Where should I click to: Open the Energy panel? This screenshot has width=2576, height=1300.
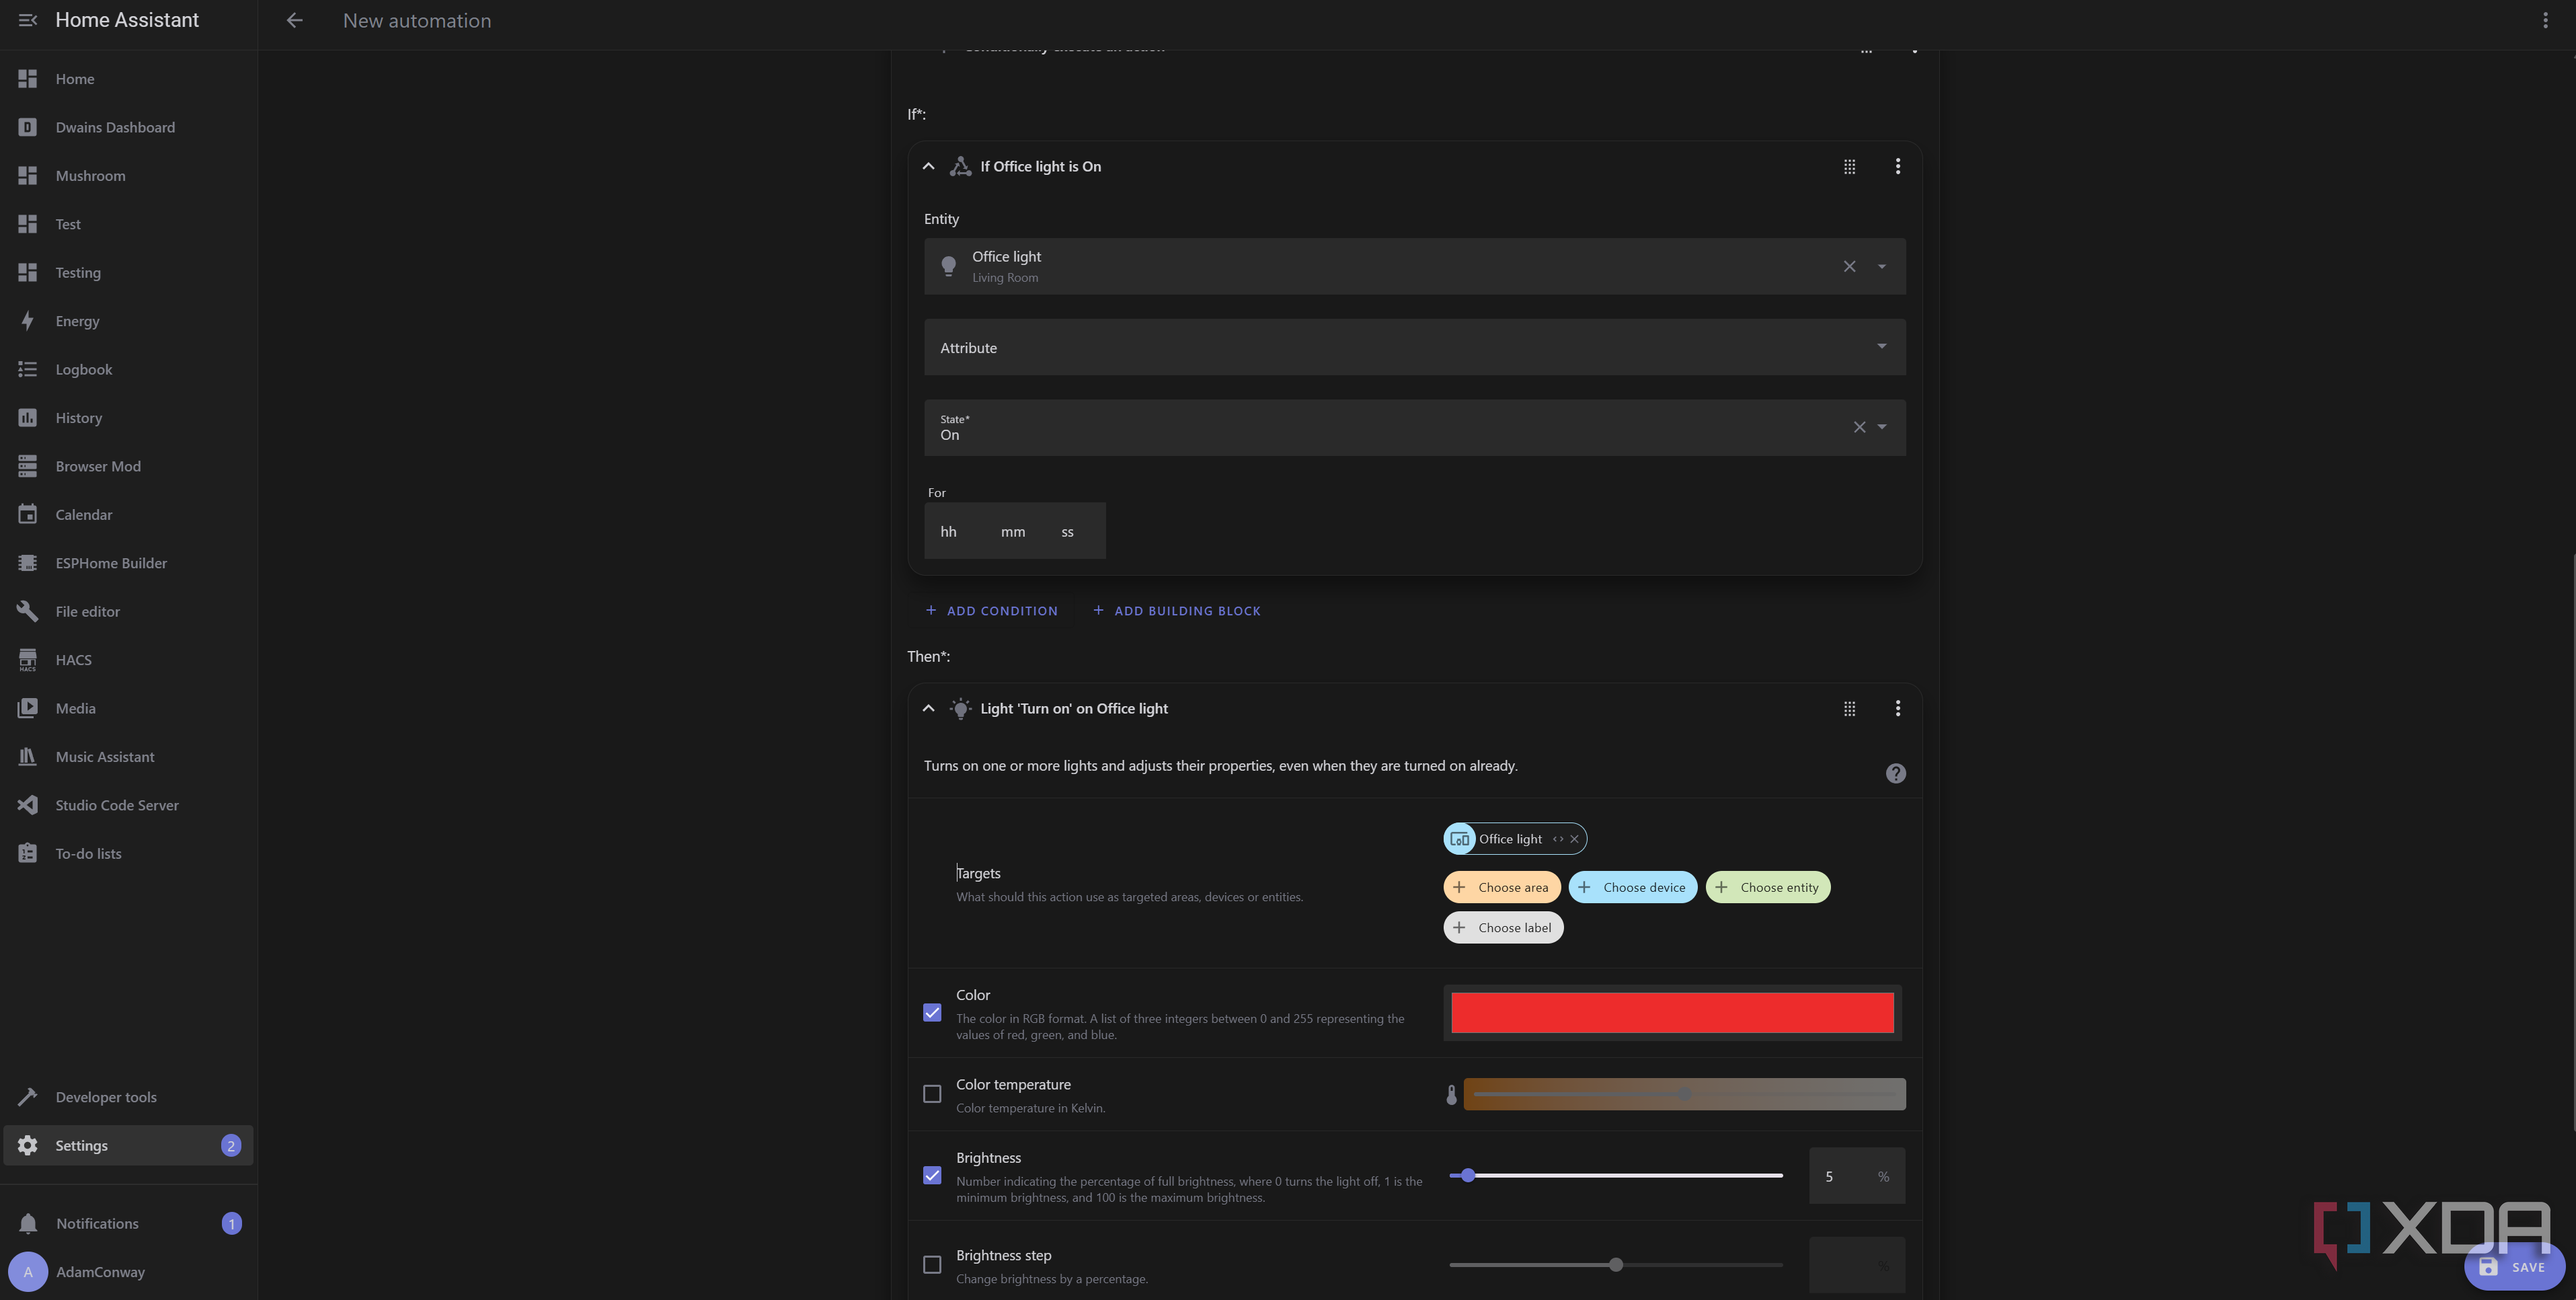point(128,321)
